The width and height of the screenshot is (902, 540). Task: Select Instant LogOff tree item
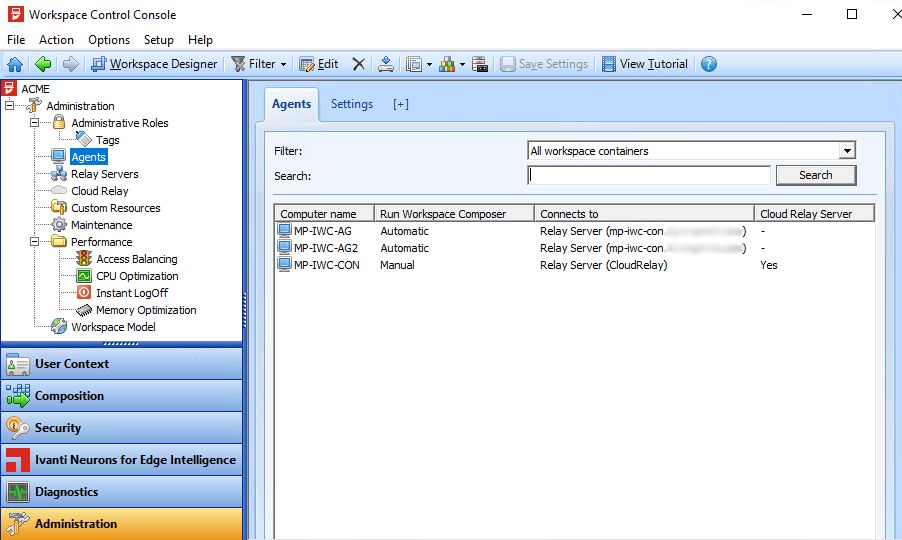tap(132, 293)
